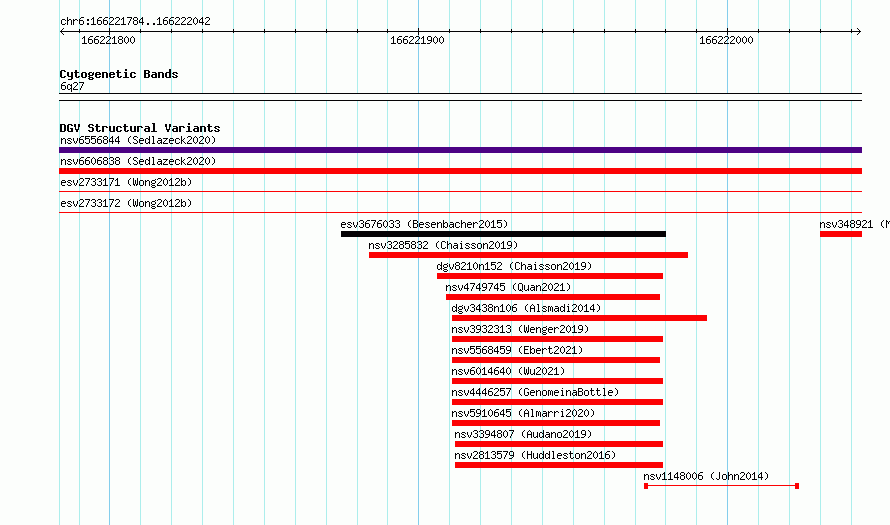Click the red nsv3285832 variant bar

[x=528, y=255]
